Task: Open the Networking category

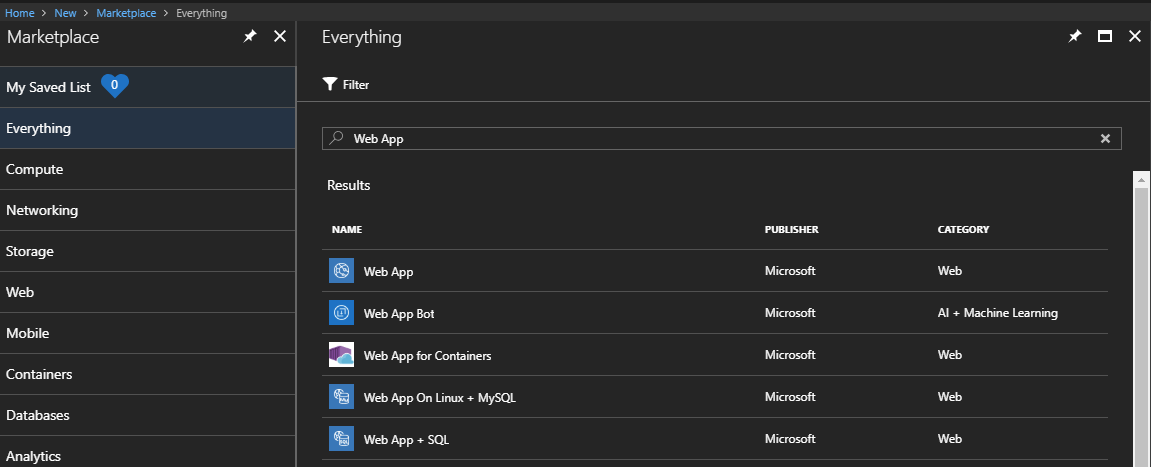Action: [x=148, y=211]
